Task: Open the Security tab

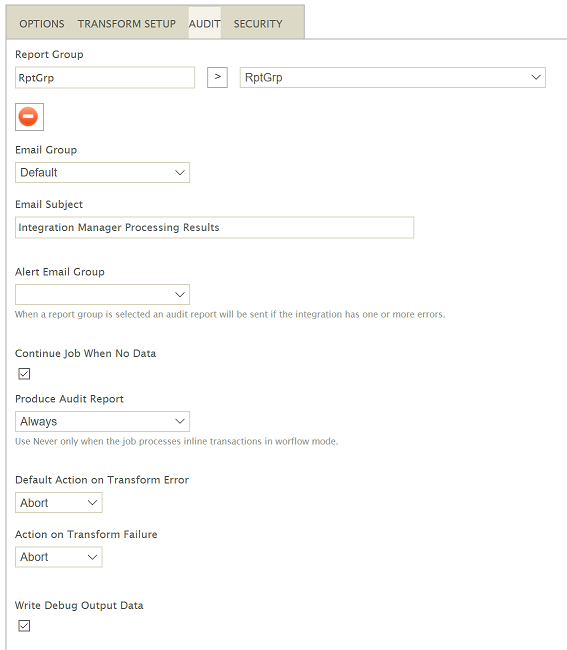Action: [258, 24]
